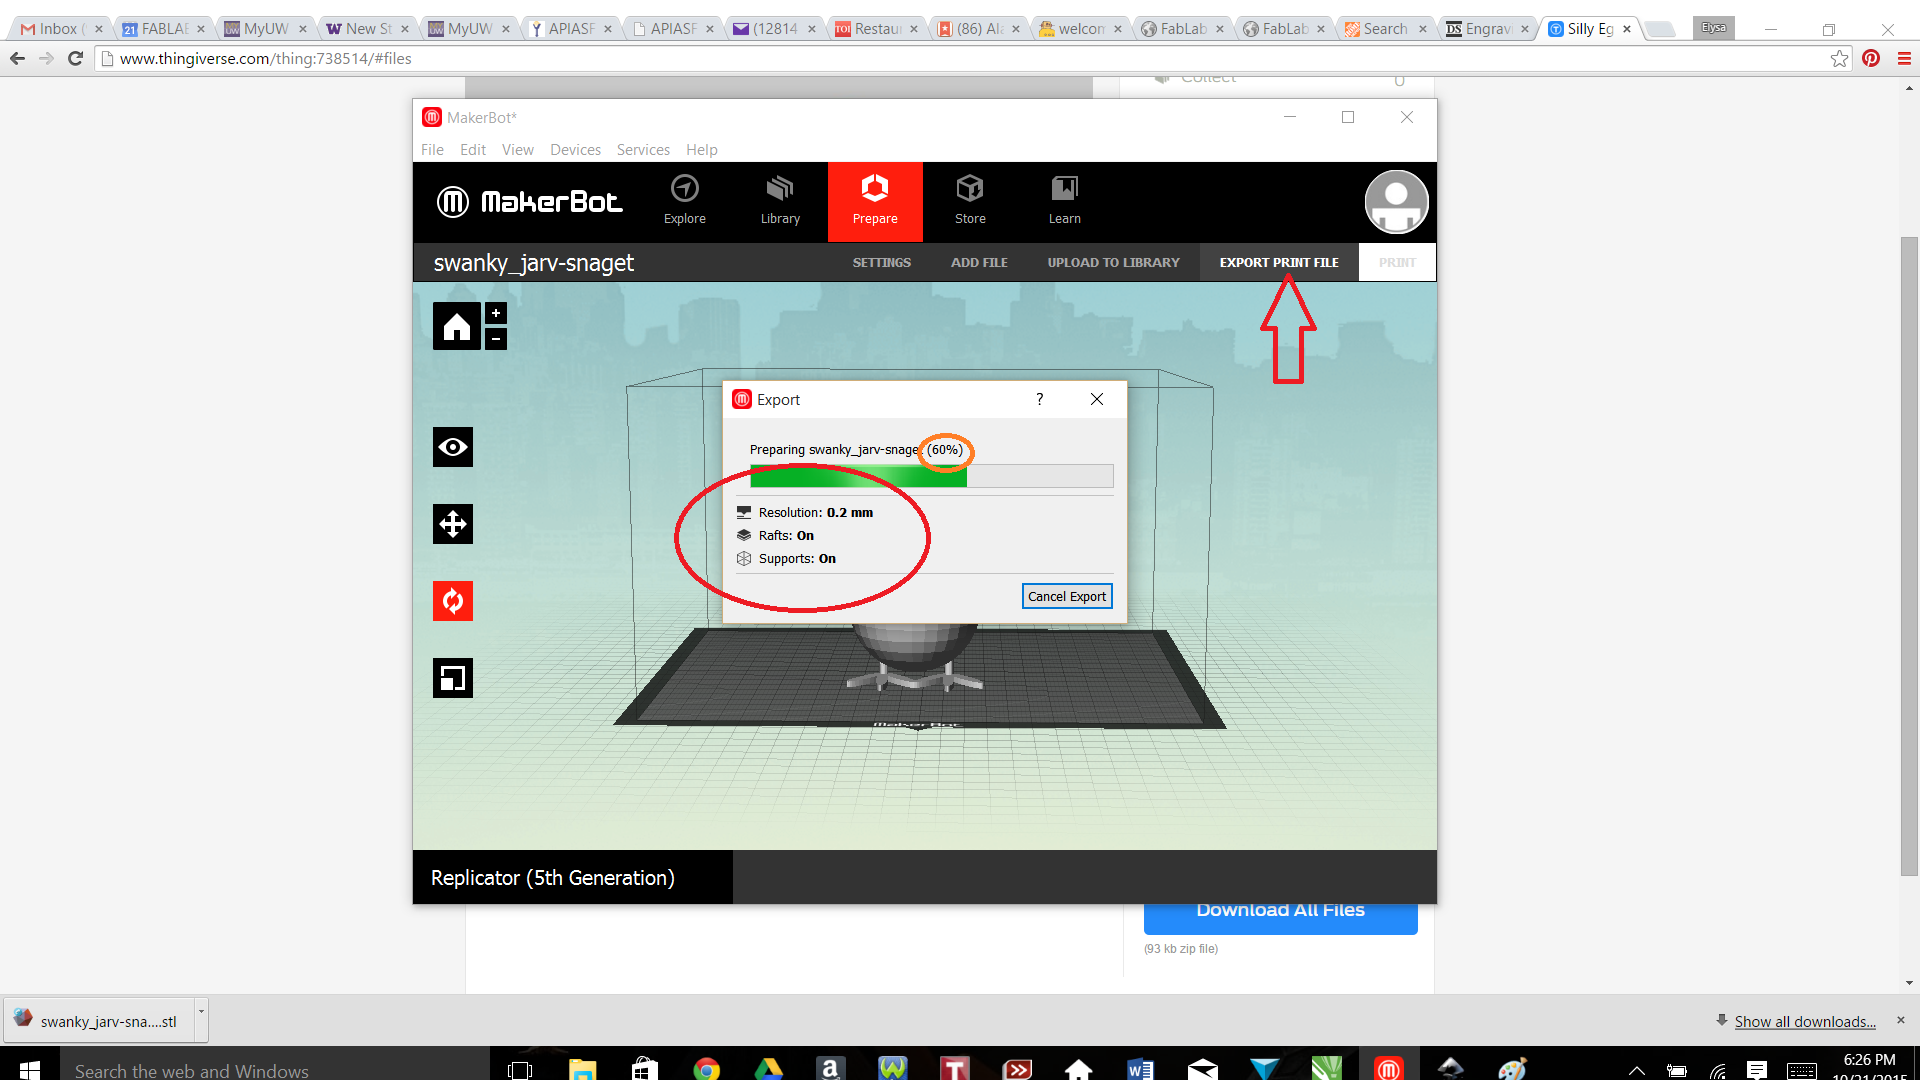Click Show all downloads link

1804,1021
